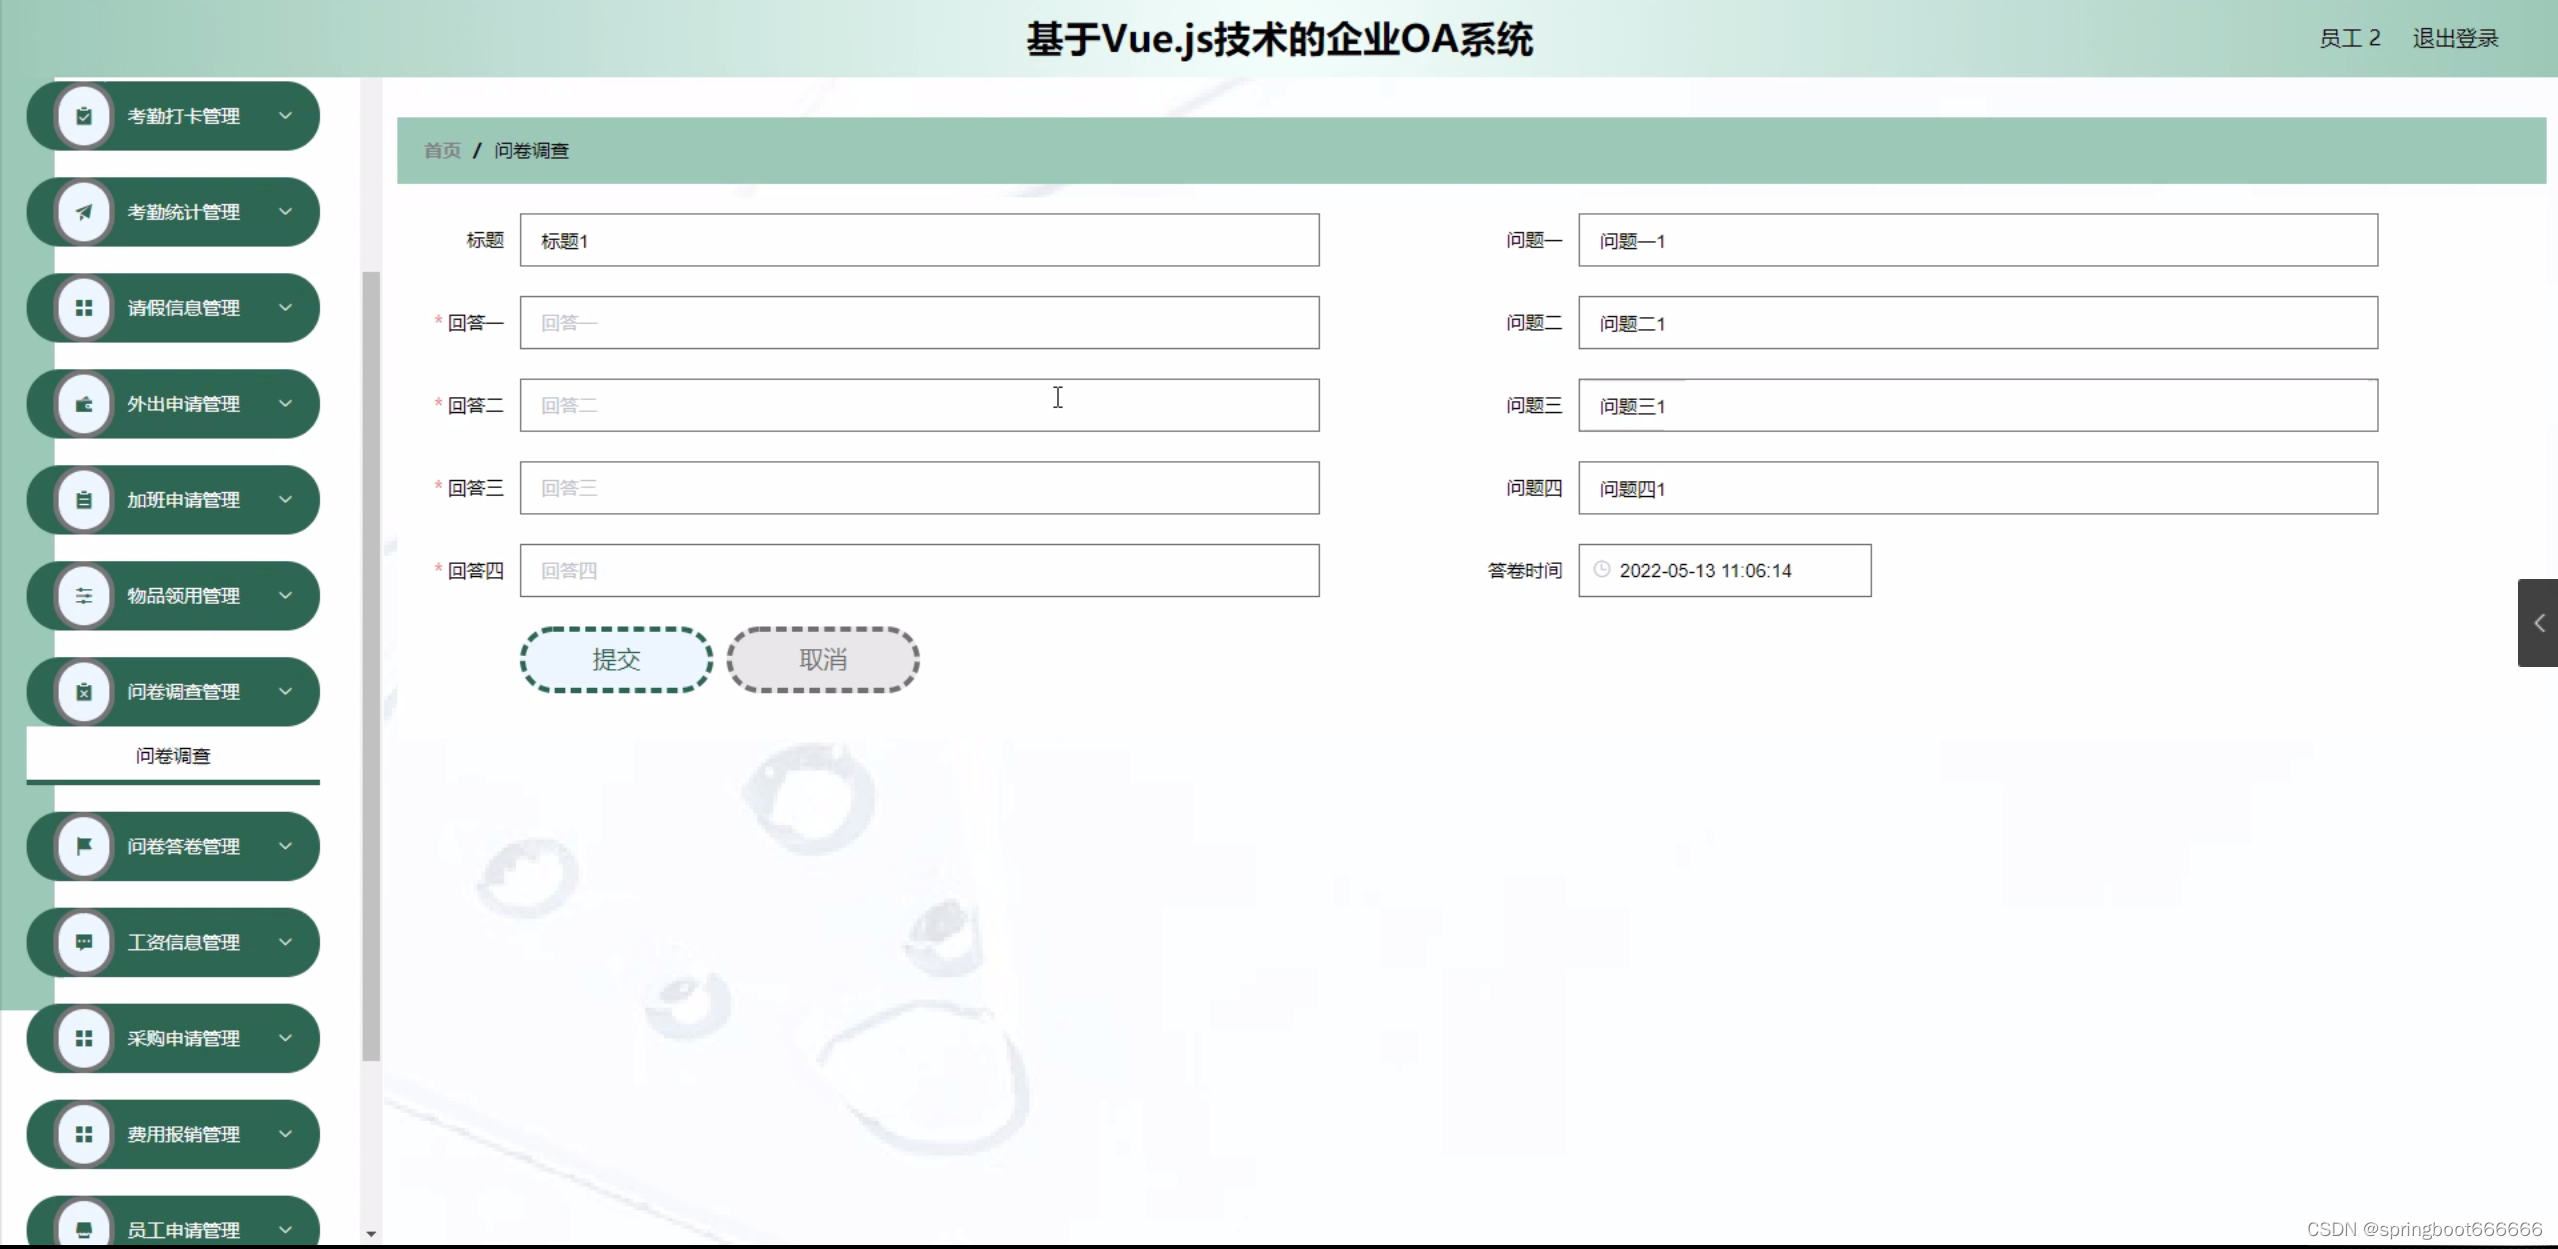Screen dimensions: 2558x1249
Task: Expand 工资信息管理 menu chevron
Action: point(286,942)
